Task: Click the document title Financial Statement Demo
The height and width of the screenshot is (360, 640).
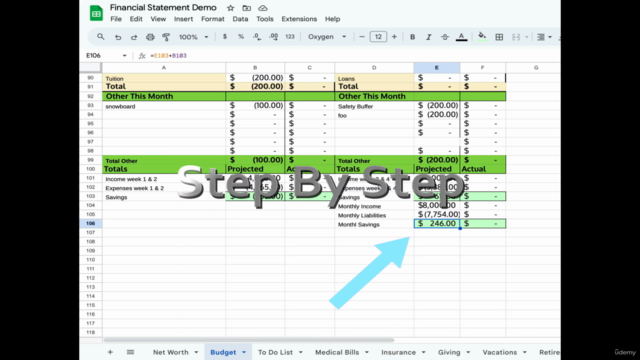Action: (x=163, y=8)
